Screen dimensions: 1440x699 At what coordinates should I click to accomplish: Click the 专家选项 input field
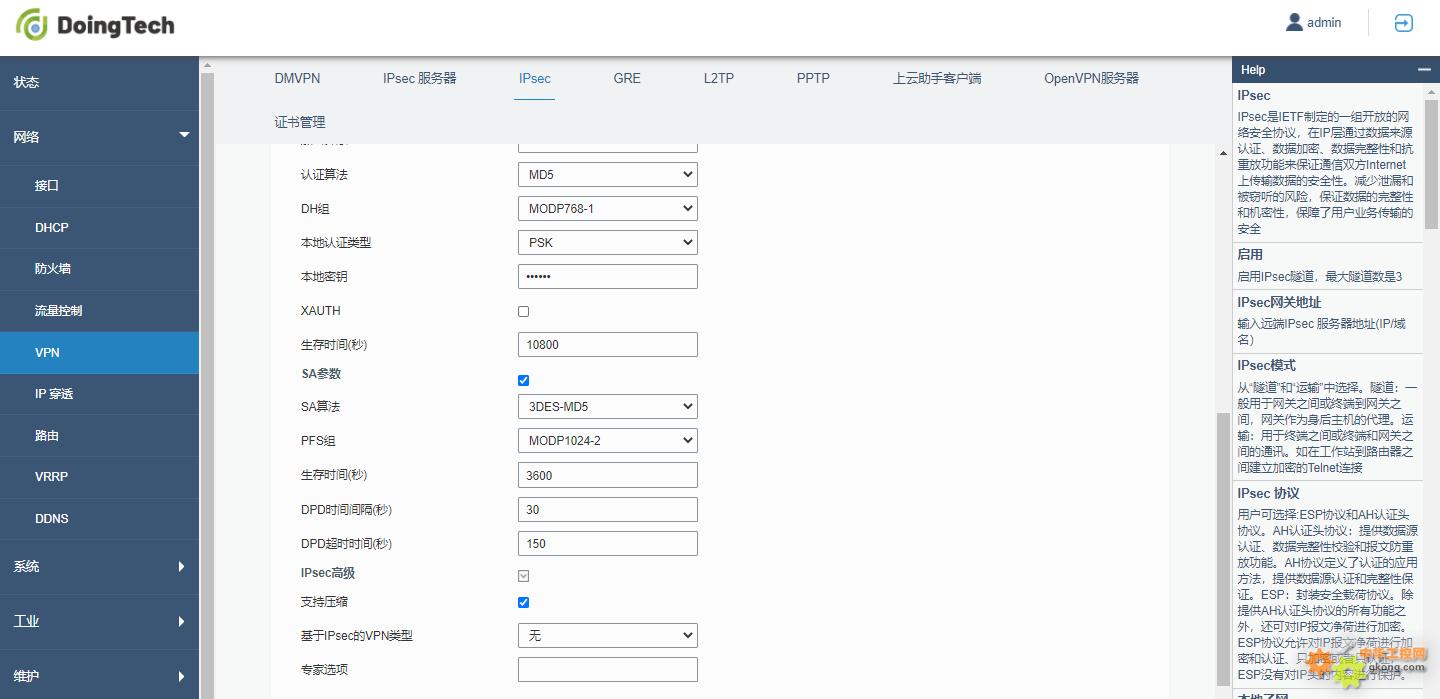[x=608, y=670]
